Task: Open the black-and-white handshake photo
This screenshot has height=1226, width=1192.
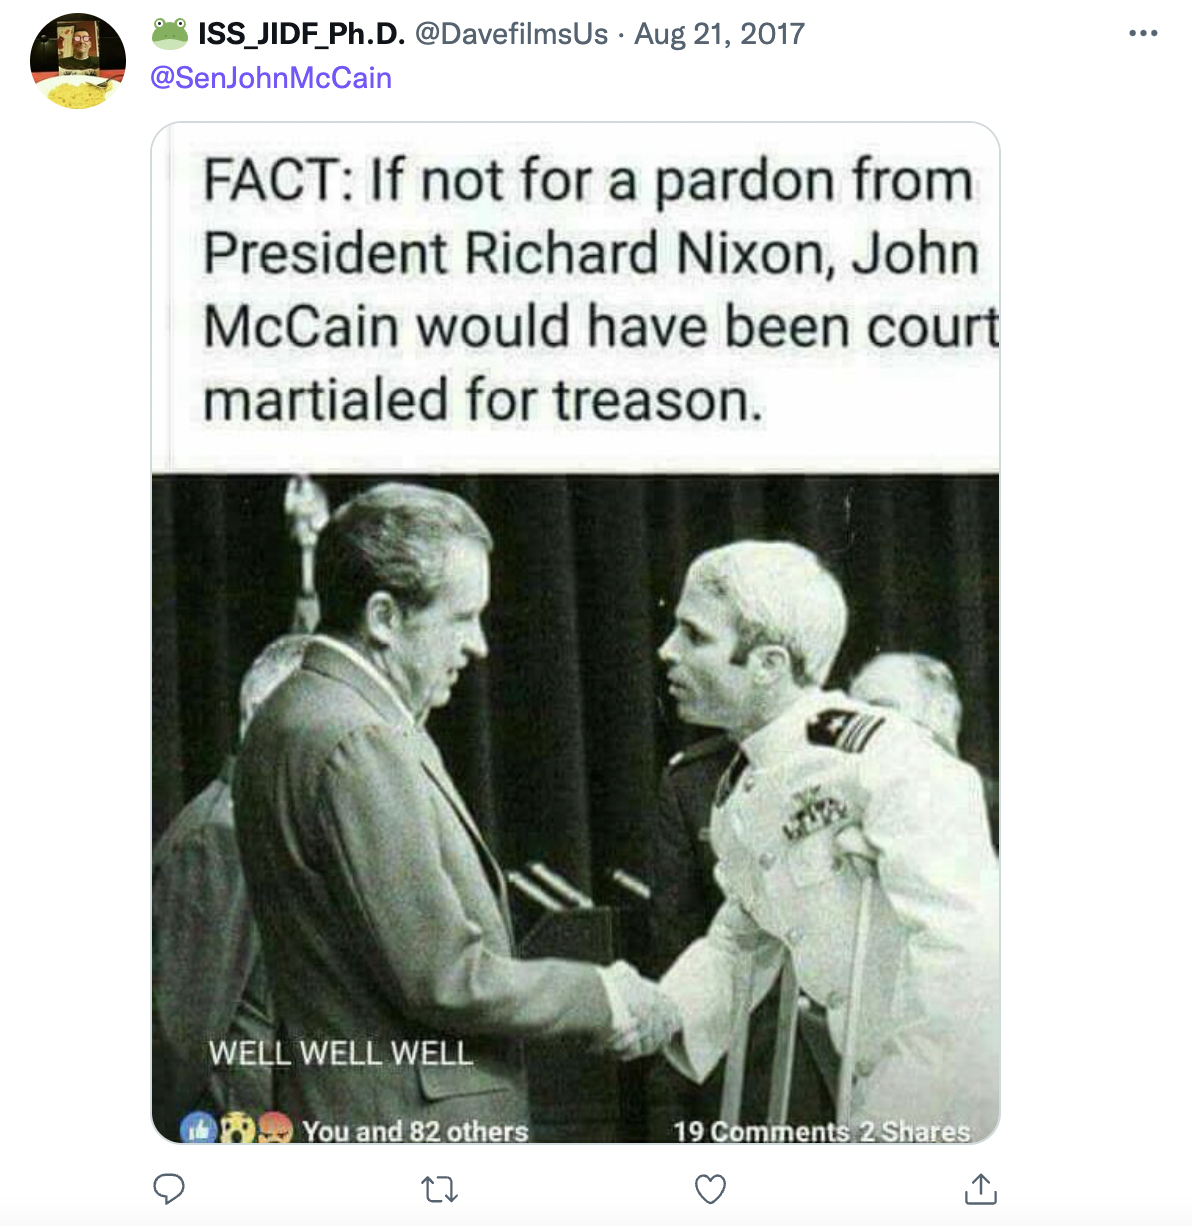Action: point(575,808)
